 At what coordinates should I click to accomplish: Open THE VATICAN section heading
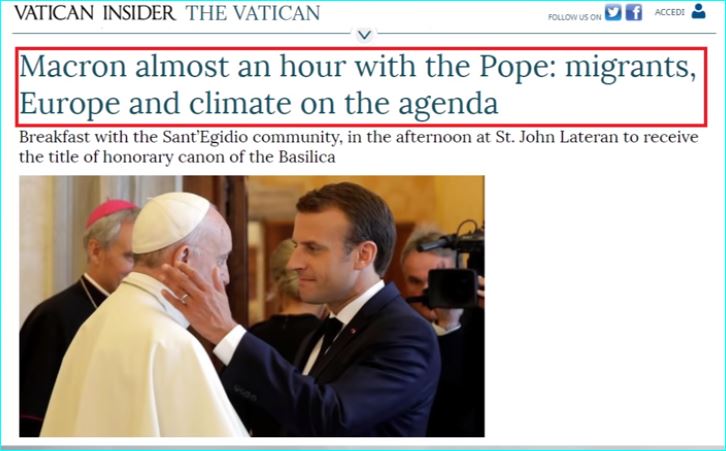[x=253, y=13]
